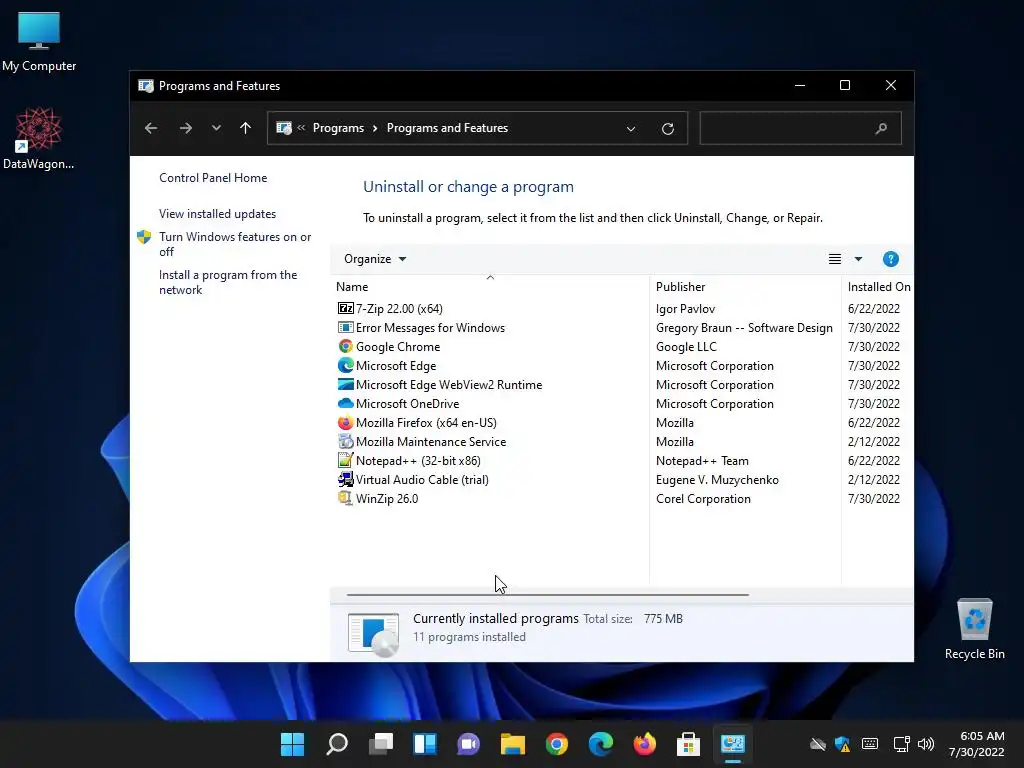Image resolution: width=1024 pixels, height=768 pixels.
Task: Open taskbar Search
Action: pyautogui.click(x=337, y=744)
